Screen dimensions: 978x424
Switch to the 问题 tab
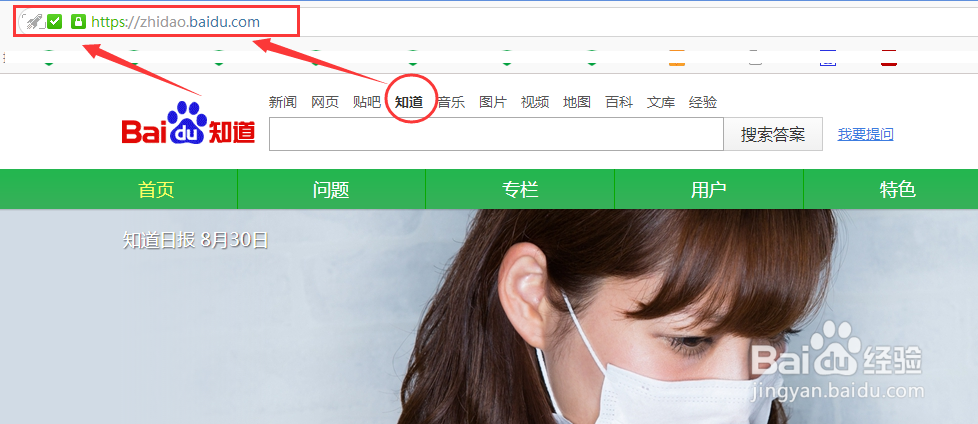[331, 190]
